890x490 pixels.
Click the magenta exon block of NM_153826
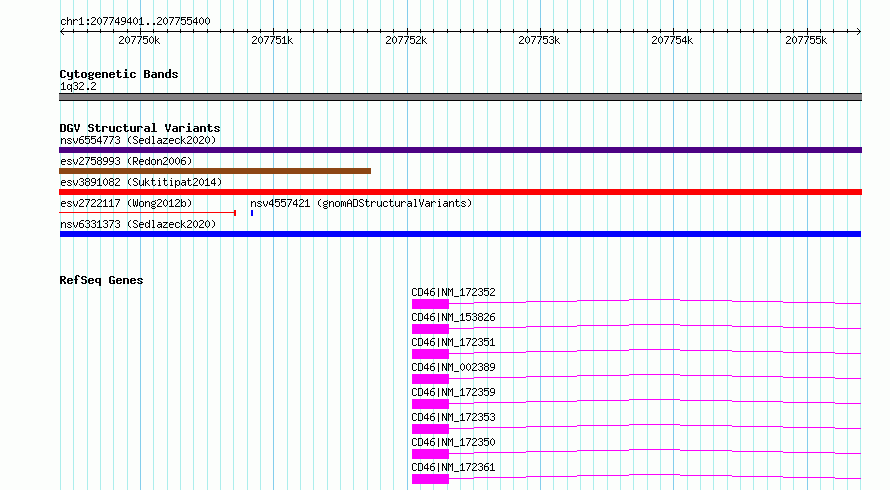[430, 329]
